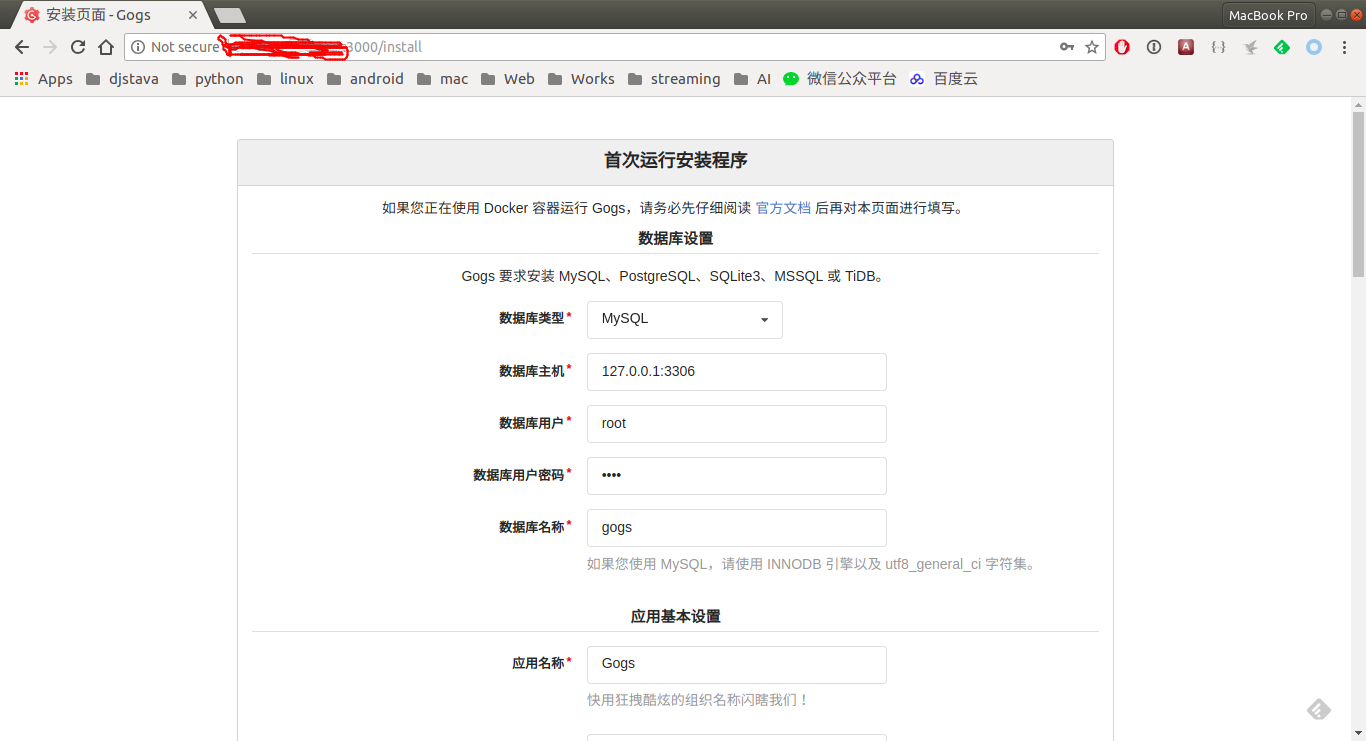Click the Gogs 要求安装 MySQL requirement text

(x=675, y=276)
